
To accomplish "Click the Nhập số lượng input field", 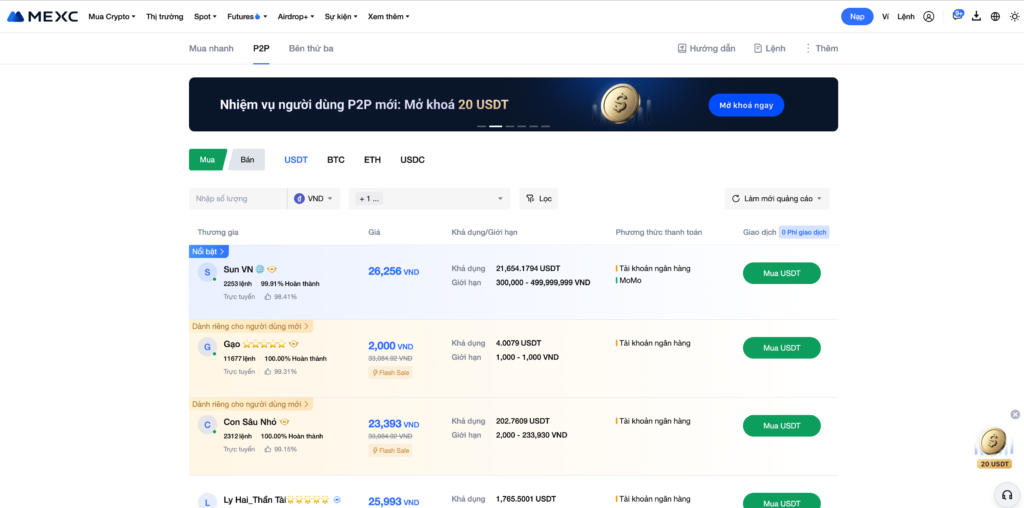I will click(x=236, y=199).
